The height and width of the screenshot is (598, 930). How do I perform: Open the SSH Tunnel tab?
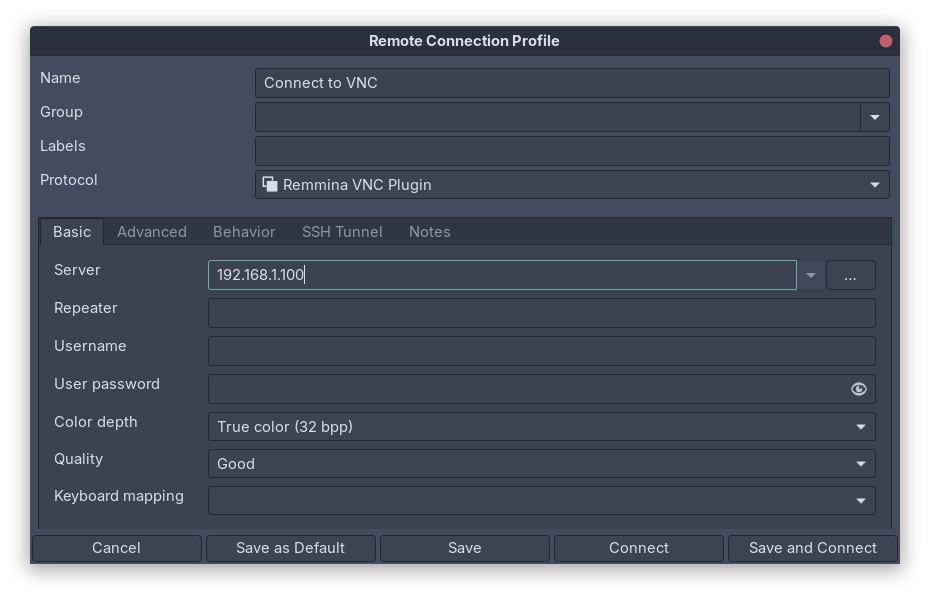(342, 231)
